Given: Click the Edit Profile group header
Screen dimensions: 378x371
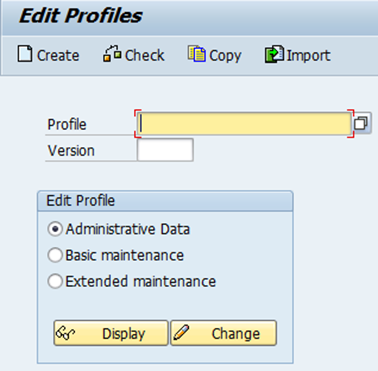Looking at the screenshot, I should click(165, 201).
